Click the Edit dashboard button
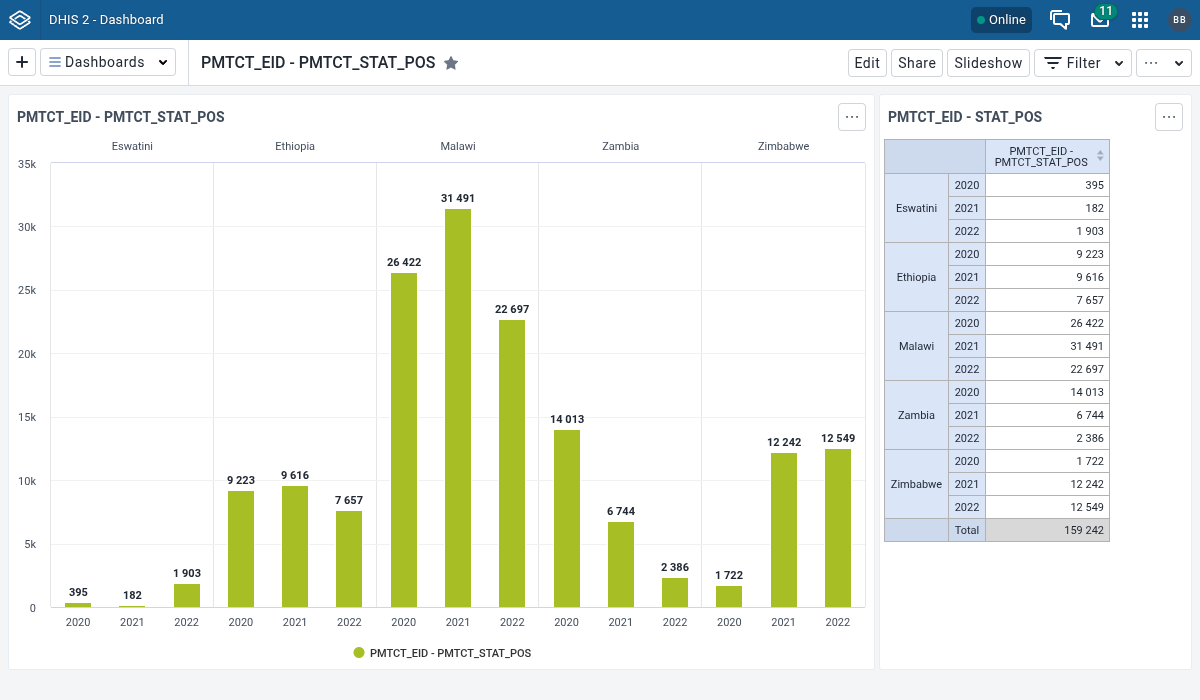1200x700 pixels. coord(867,63)
